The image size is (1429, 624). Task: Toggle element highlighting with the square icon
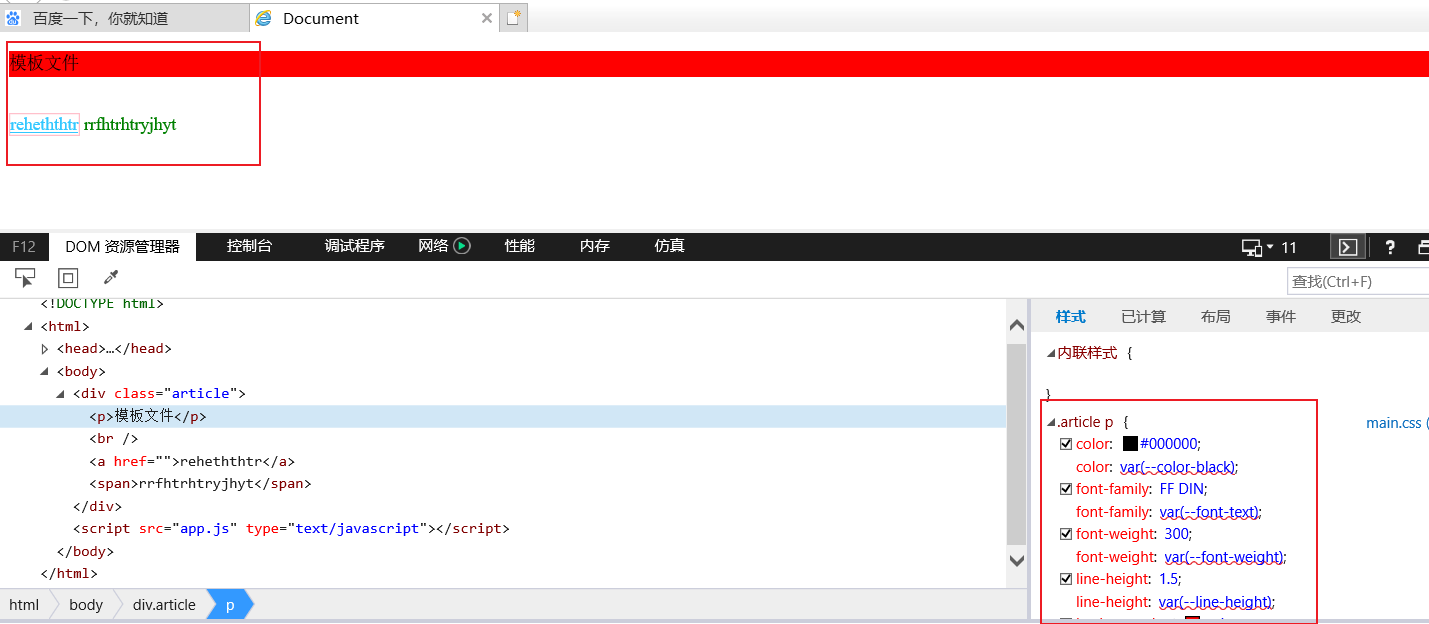click(x=67, y=277)
